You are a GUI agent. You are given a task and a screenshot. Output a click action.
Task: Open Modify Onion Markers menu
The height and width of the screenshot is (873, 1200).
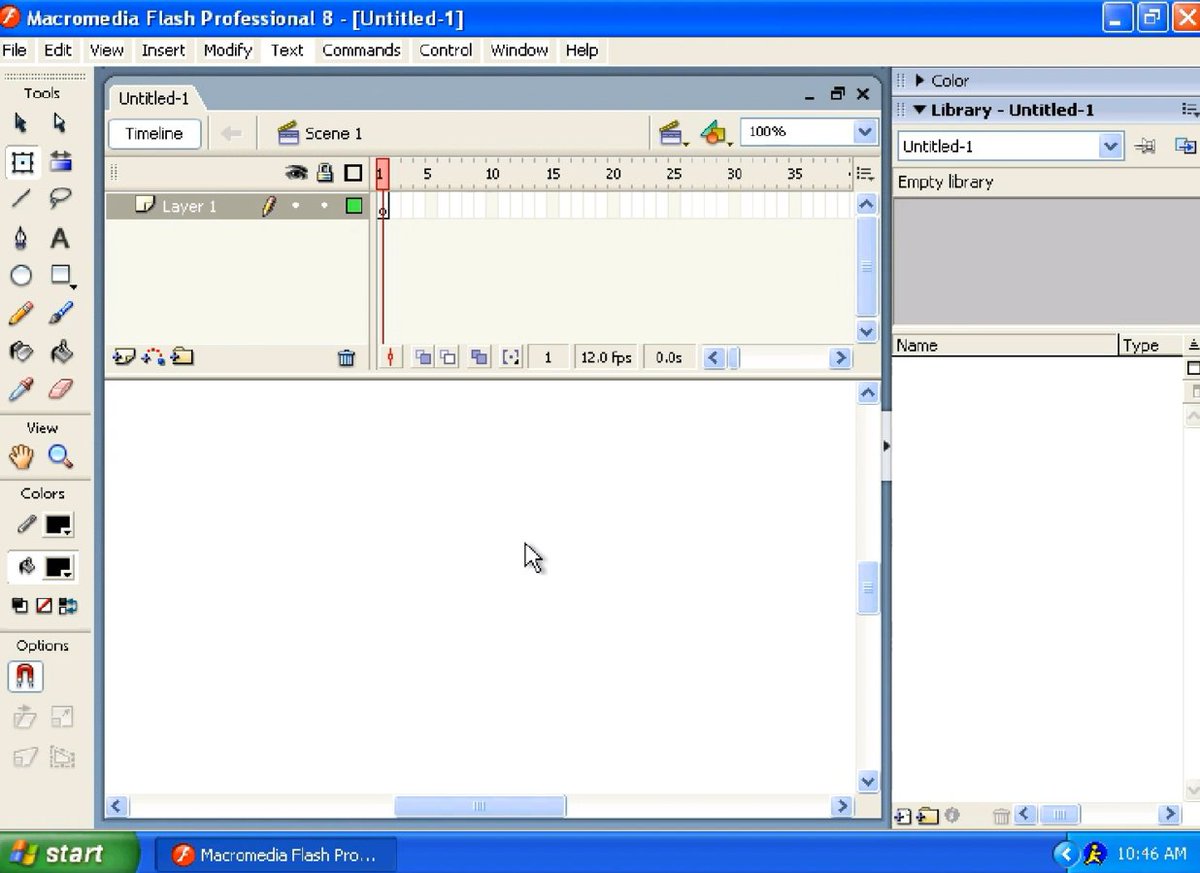click(511, 357)
